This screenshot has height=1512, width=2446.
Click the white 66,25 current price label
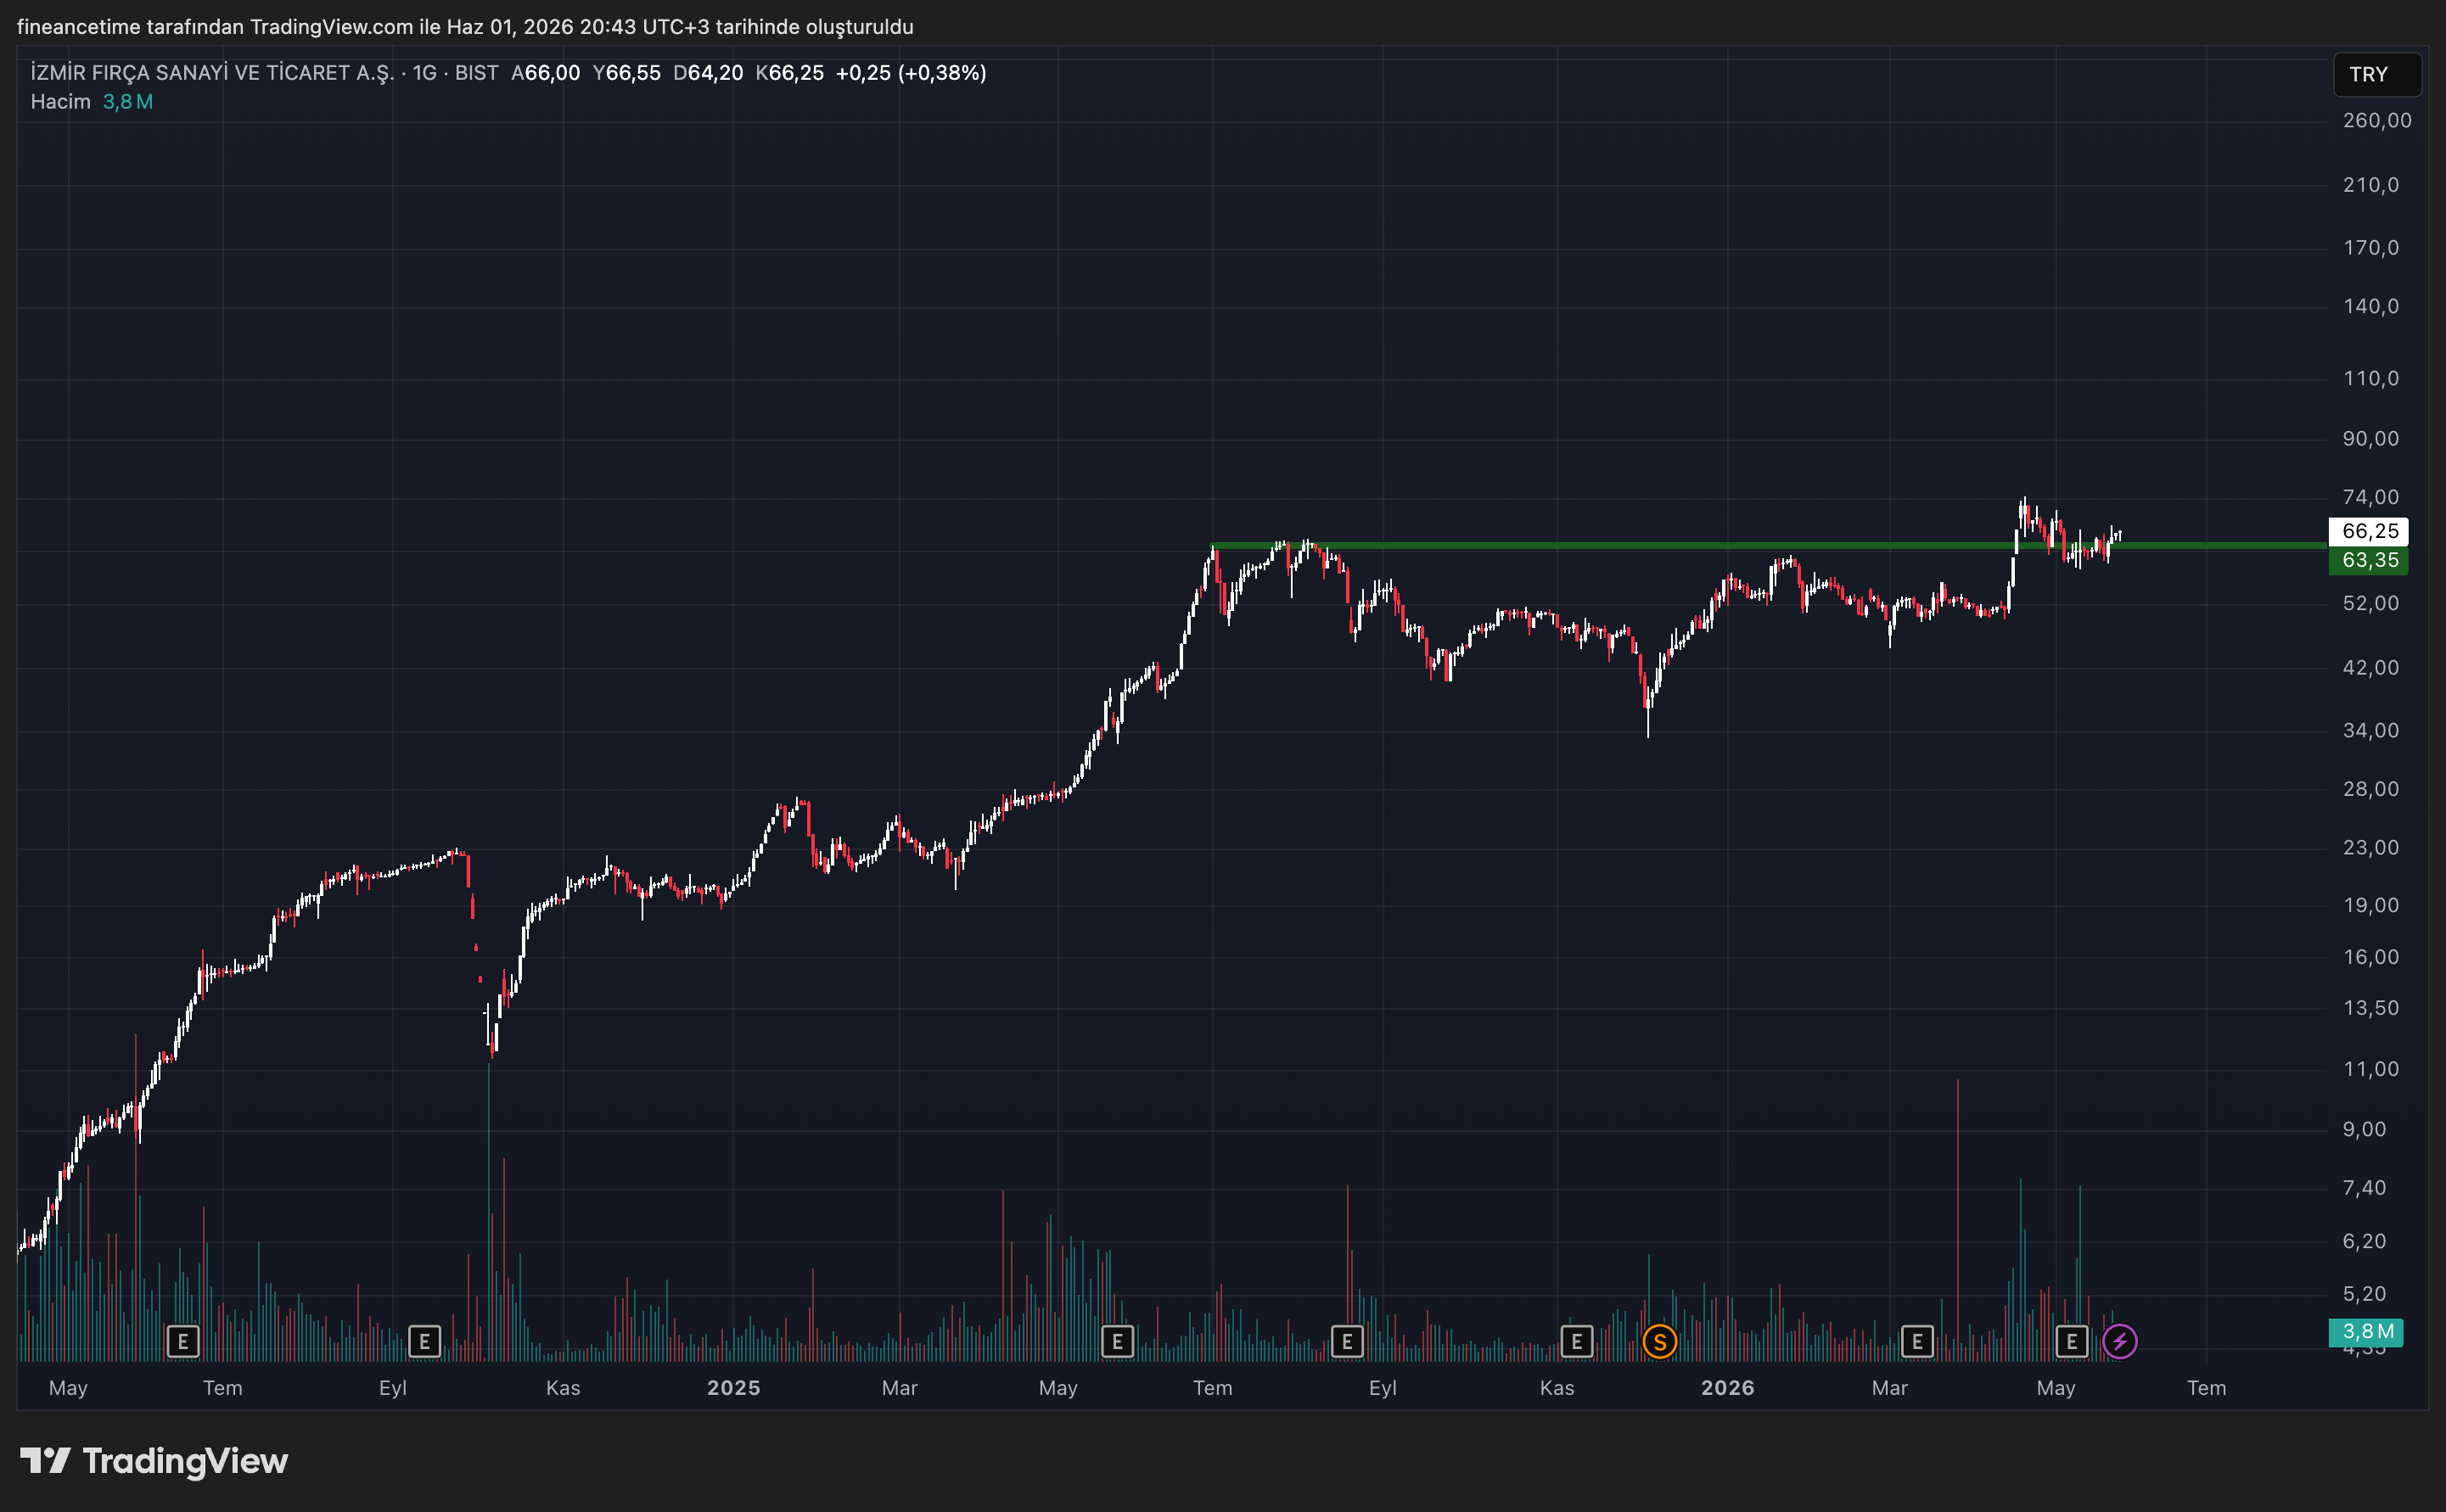(x=2368, y=531)
